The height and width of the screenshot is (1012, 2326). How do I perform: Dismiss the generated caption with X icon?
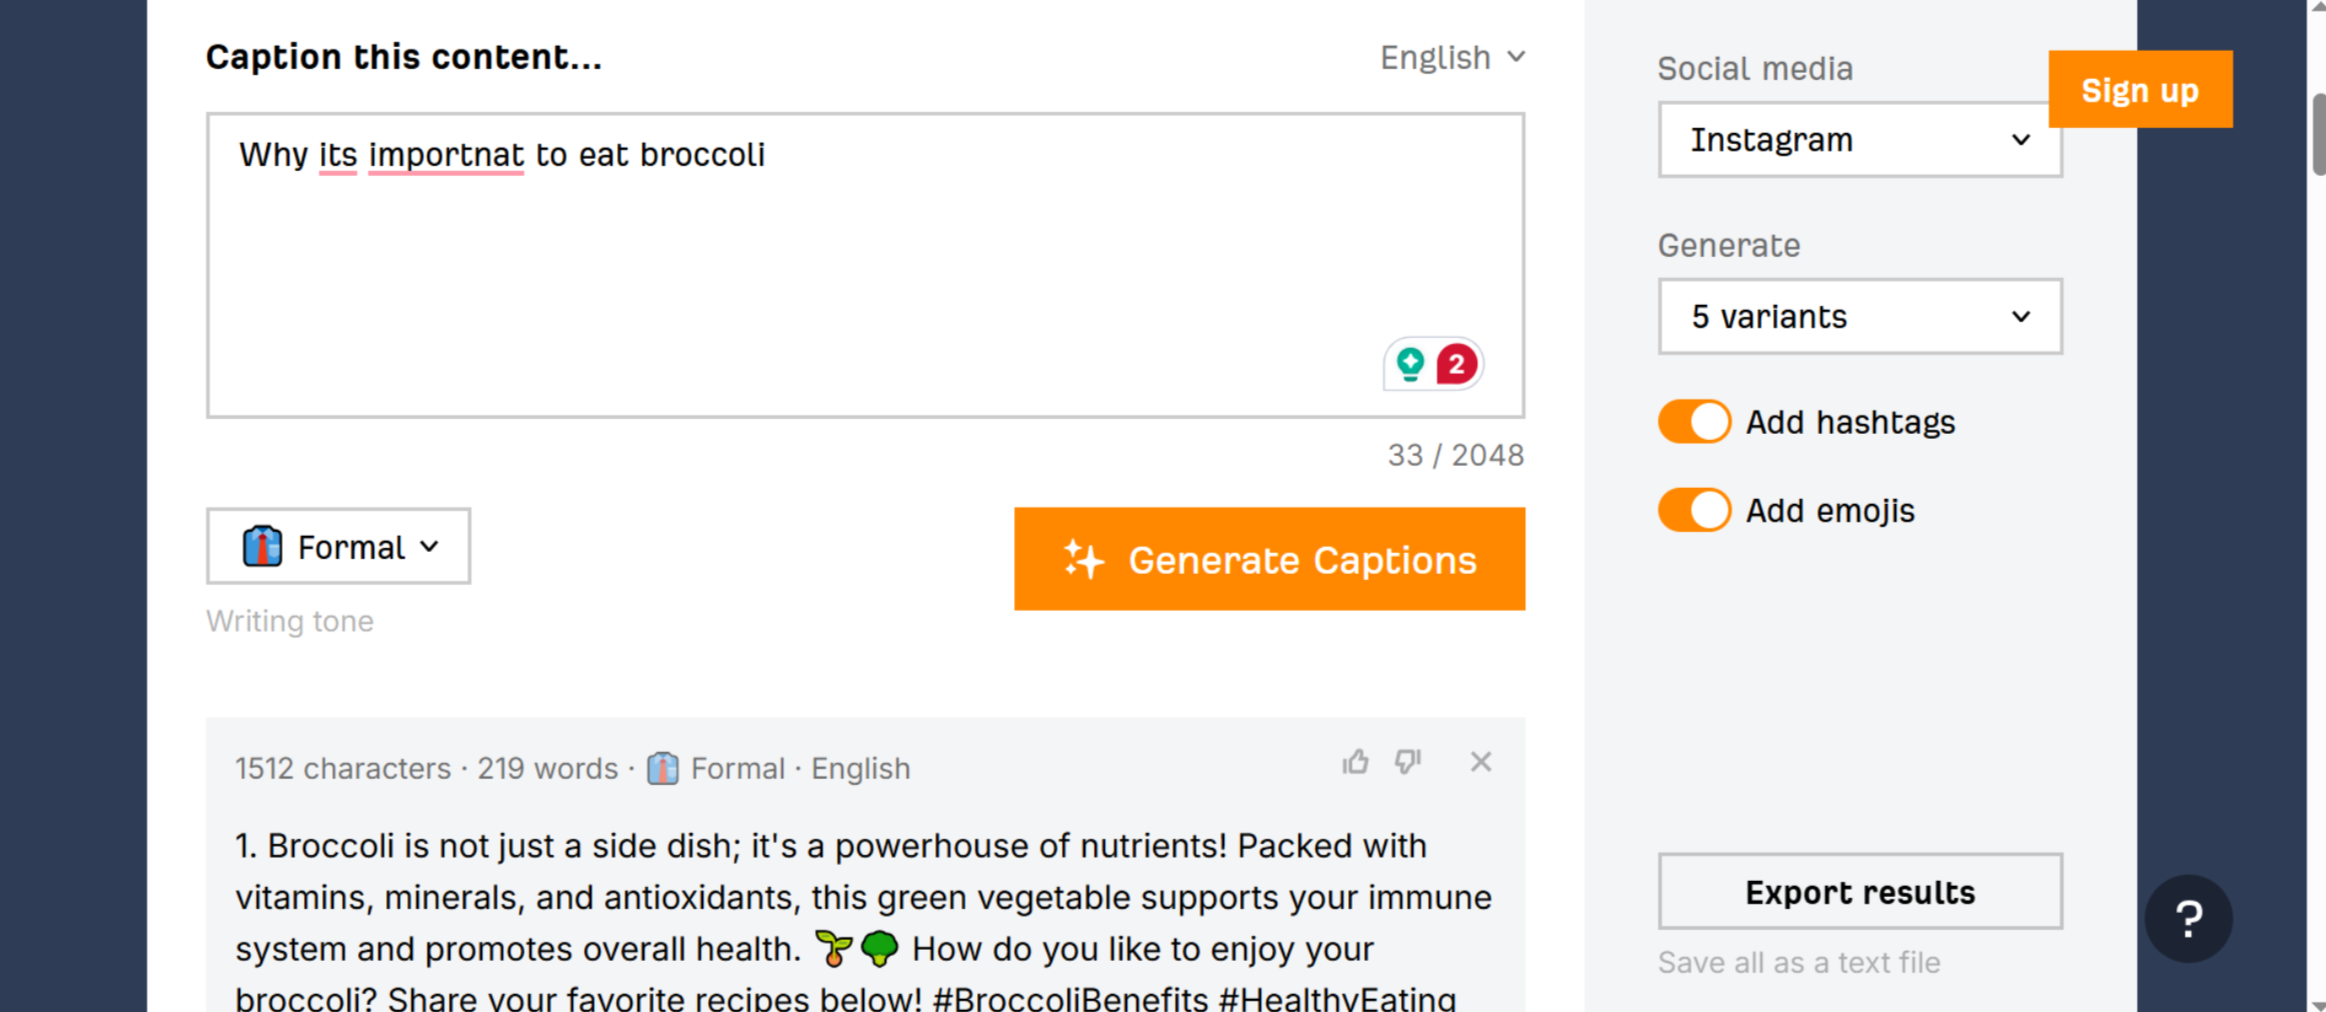(x=1481, y=762)
